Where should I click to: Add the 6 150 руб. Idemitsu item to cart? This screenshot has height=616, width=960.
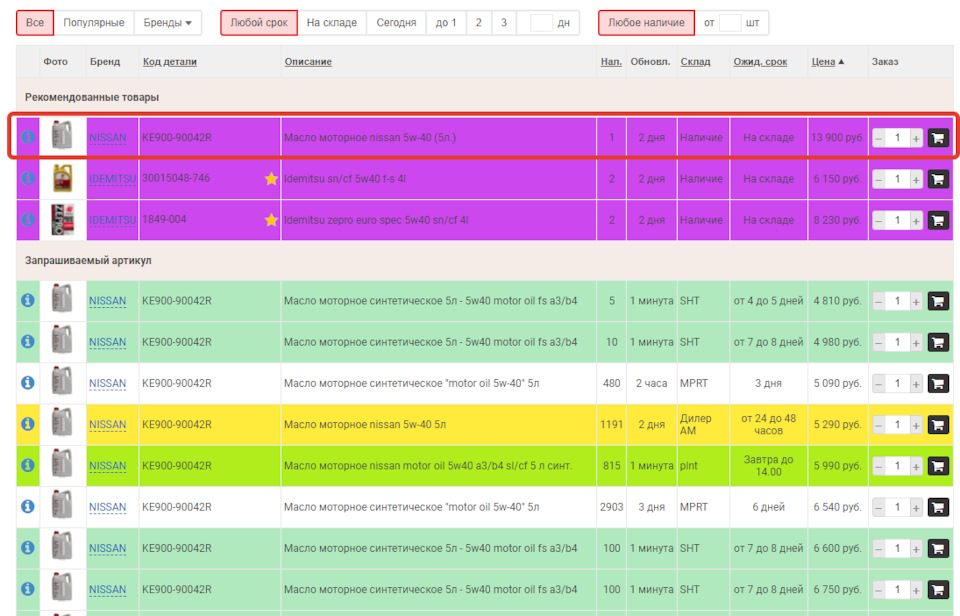tap(938, 179)
